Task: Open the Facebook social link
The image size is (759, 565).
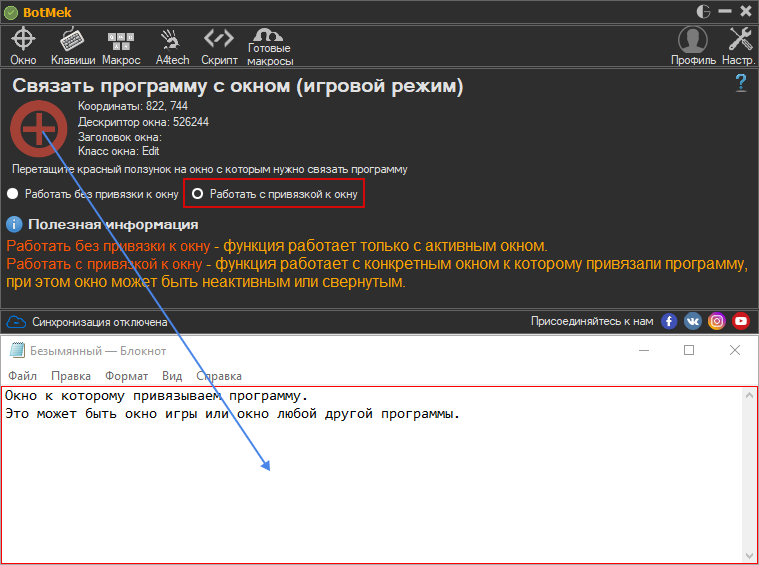Action: [x=669, y=321]
